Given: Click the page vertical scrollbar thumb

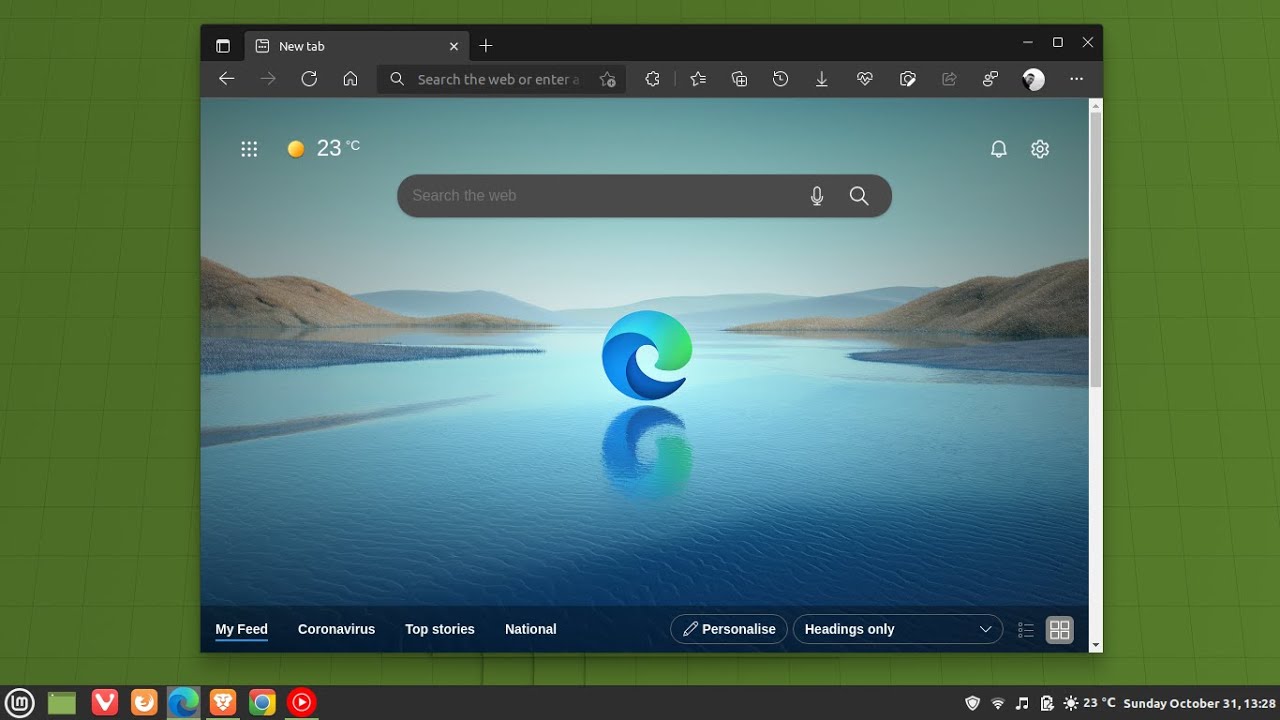Looking at the screenshot, I should pos(1096,250).
